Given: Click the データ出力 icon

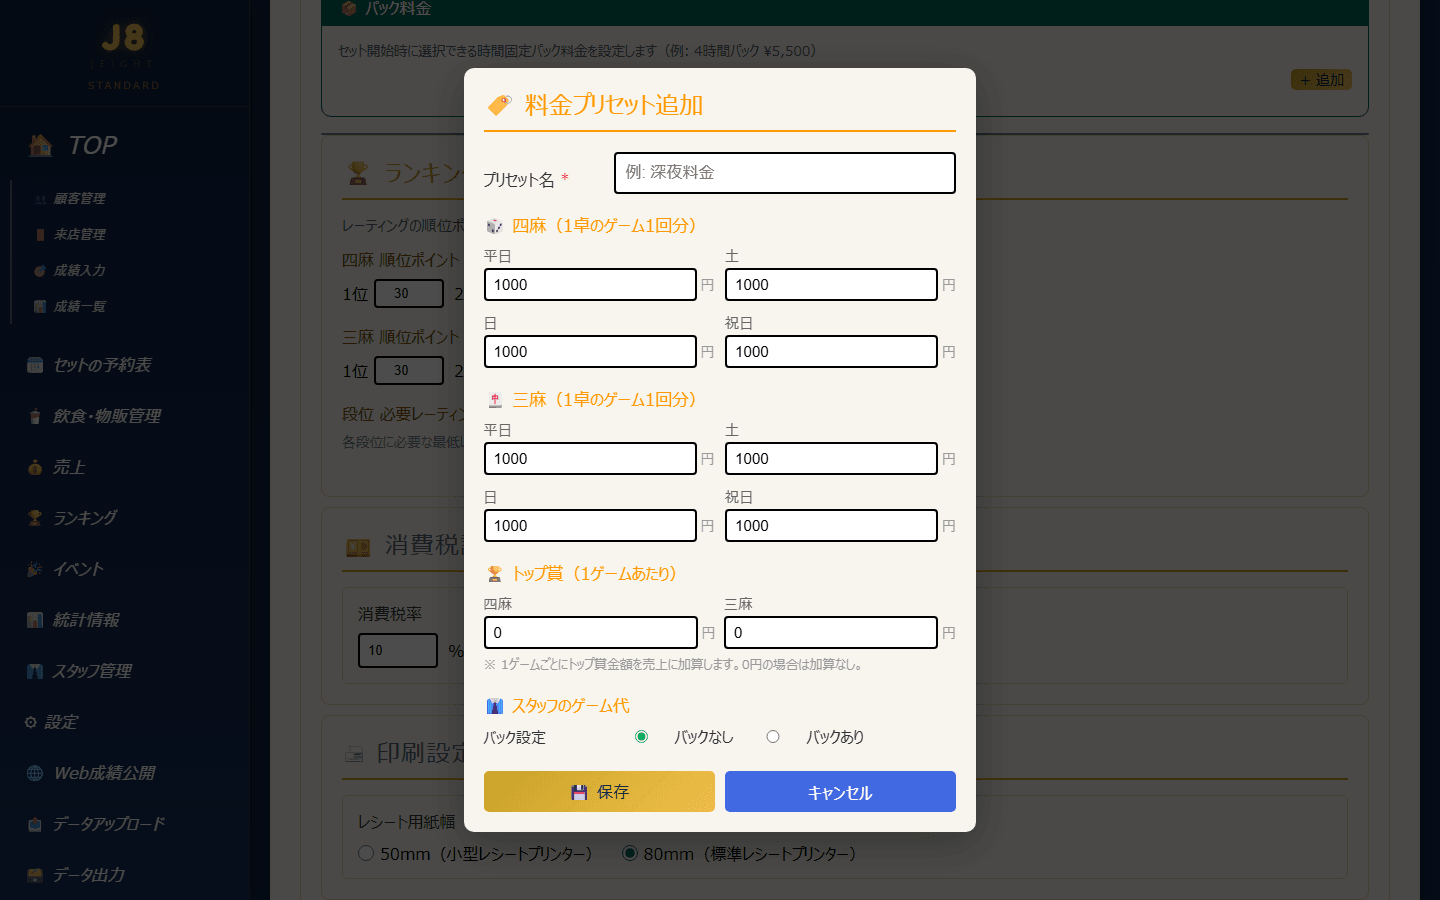Looking at the screenshot, I should coord(35,875).
